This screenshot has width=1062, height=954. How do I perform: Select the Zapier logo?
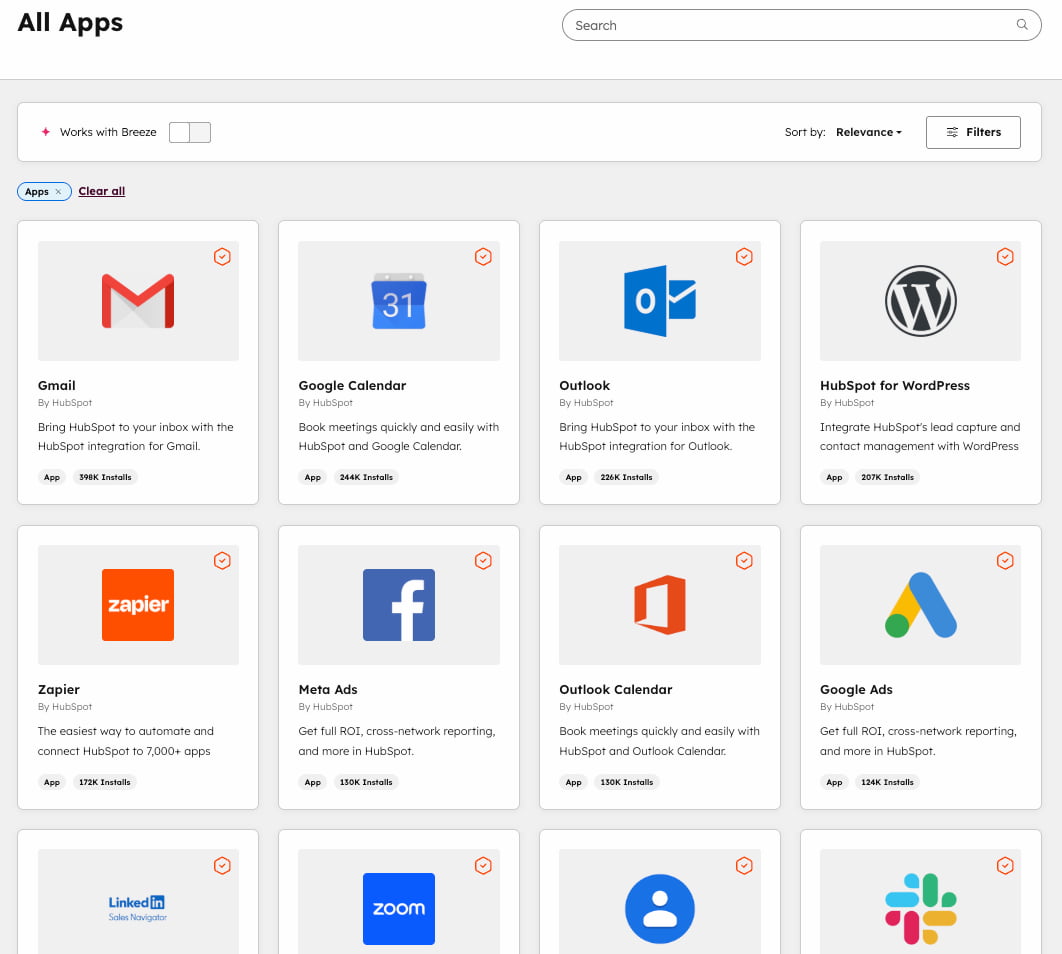pos(138,604)
